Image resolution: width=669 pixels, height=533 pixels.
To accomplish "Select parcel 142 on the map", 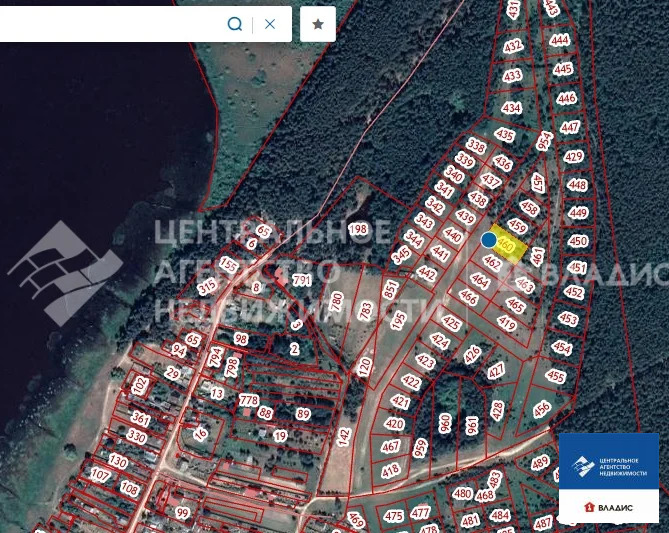I will click(343, 437).
